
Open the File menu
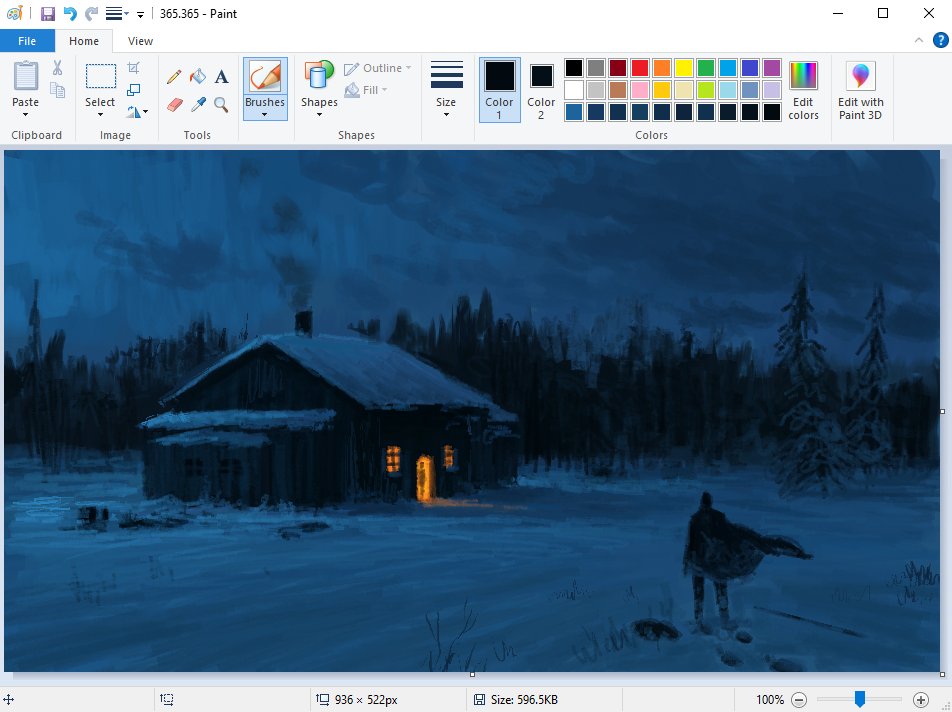pos(27,41)
